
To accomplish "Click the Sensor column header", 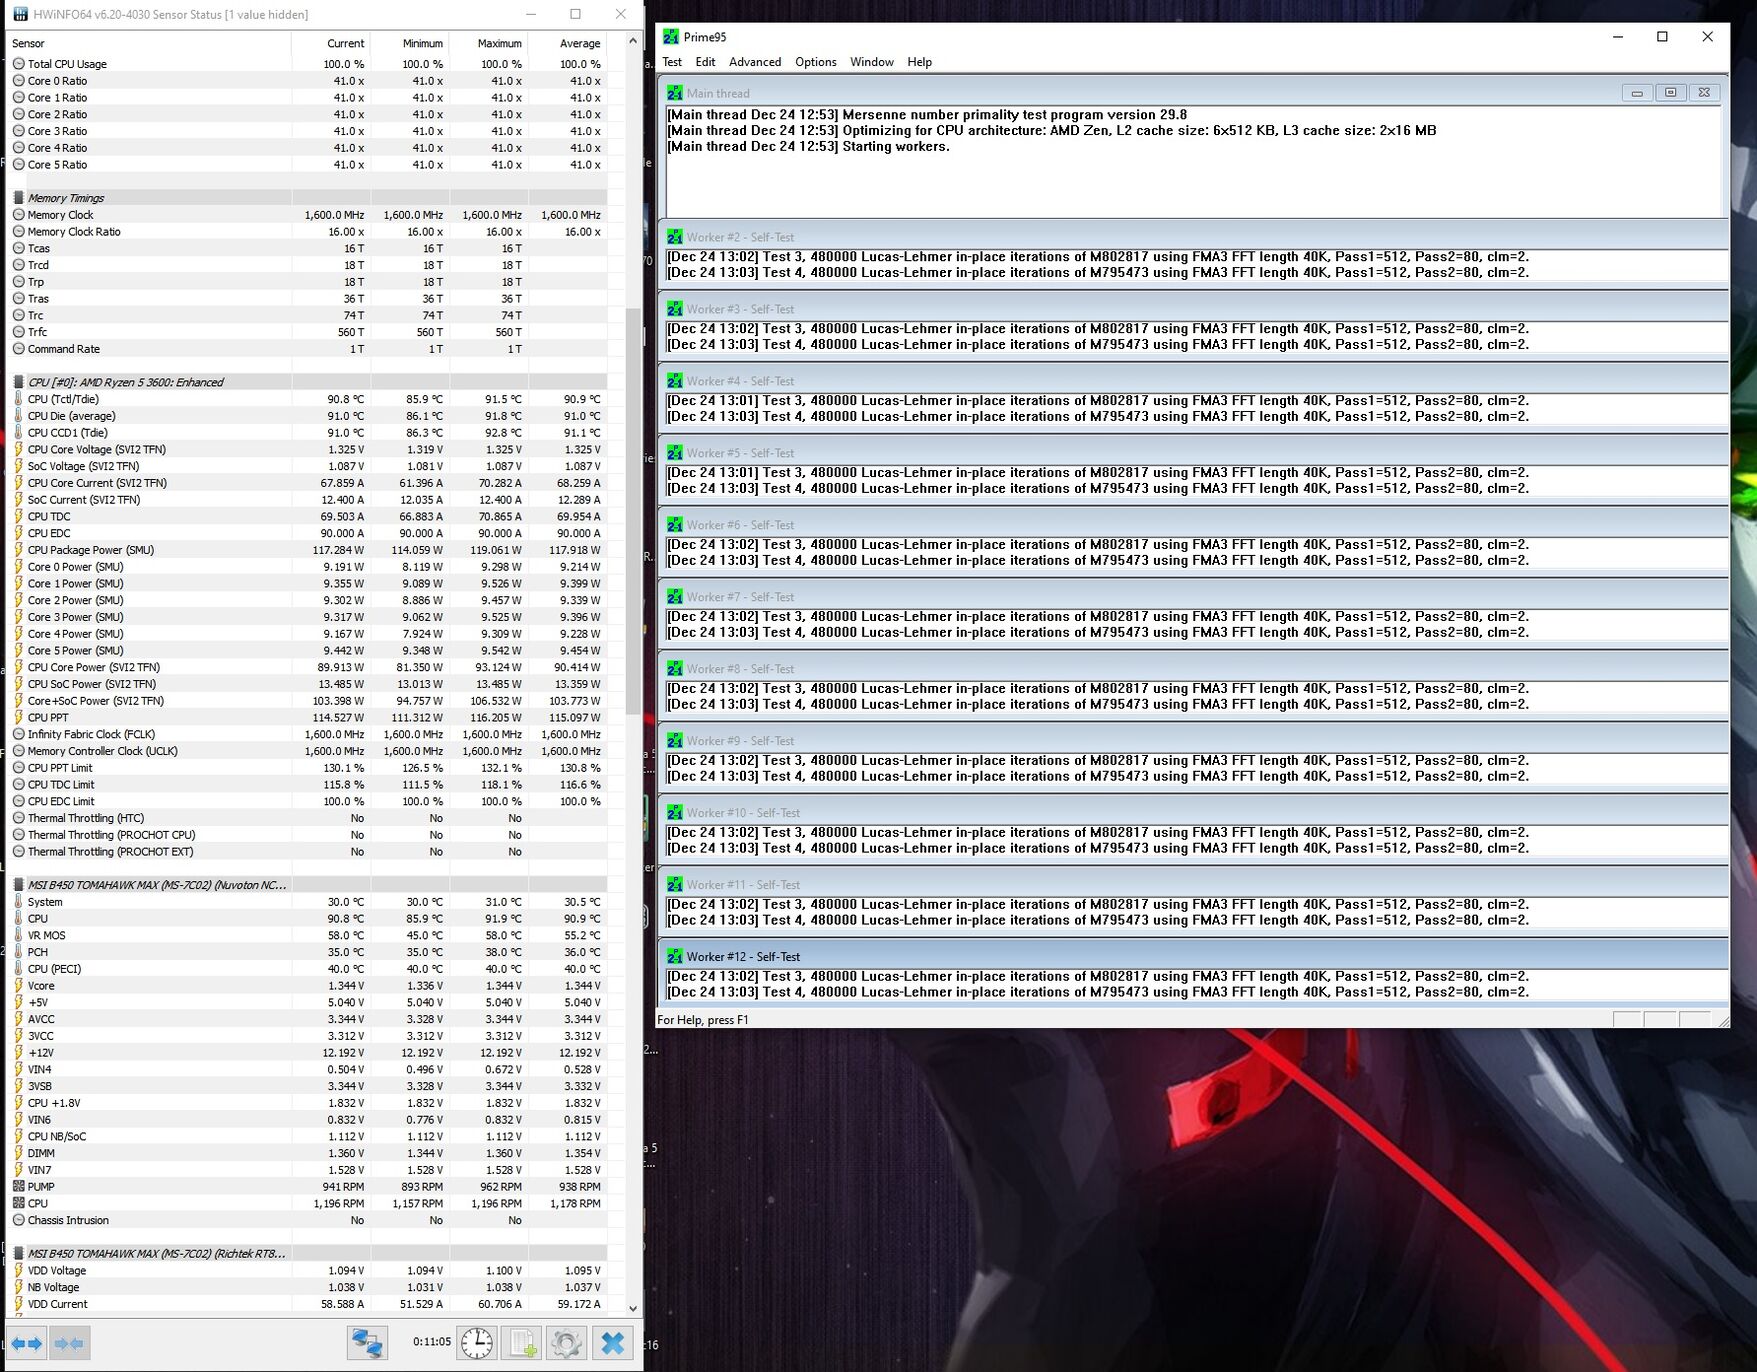I will point(150,43).
